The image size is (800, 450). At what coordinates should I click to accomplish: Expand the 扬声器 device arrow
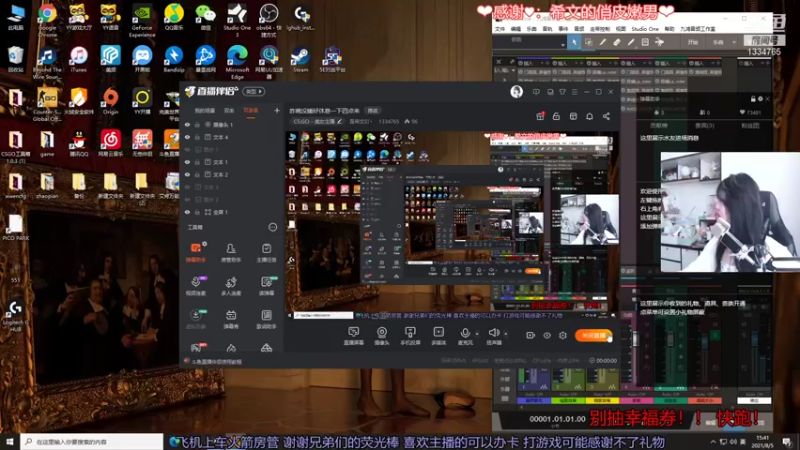pyautogui.click(x=506, y=334)
